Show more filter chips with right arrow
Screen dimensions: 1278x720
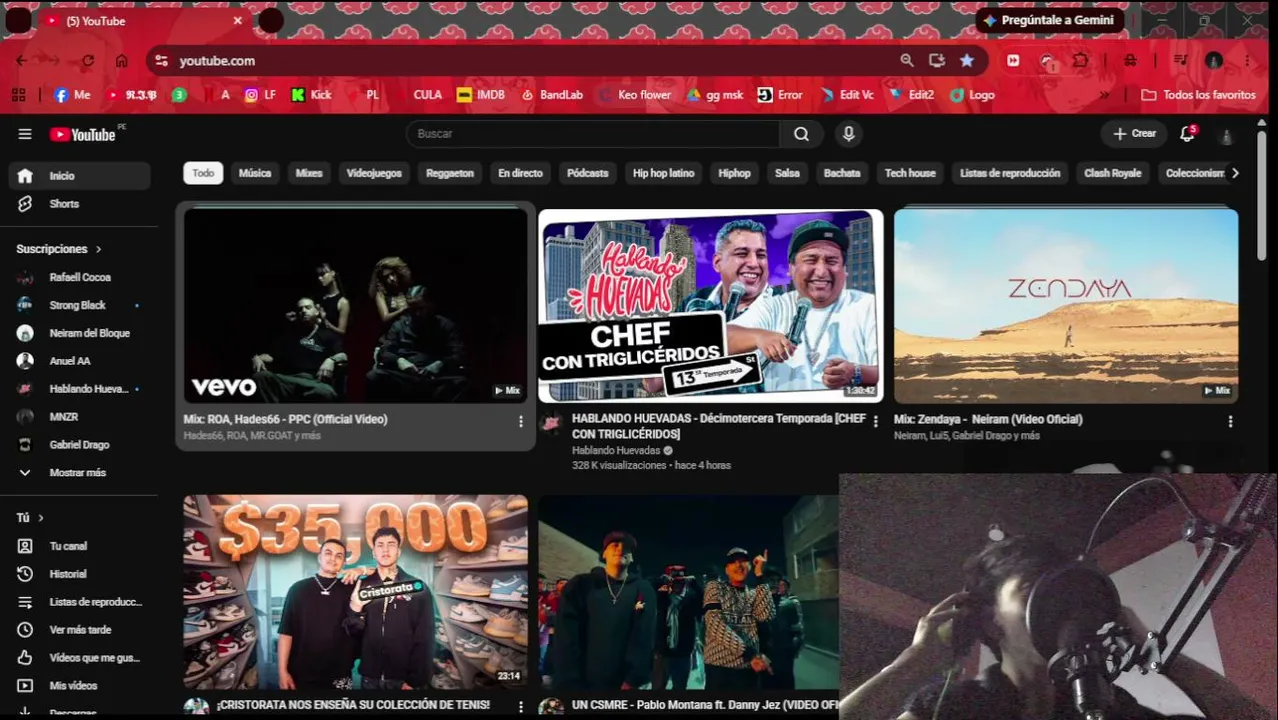tap(1235, 173)
